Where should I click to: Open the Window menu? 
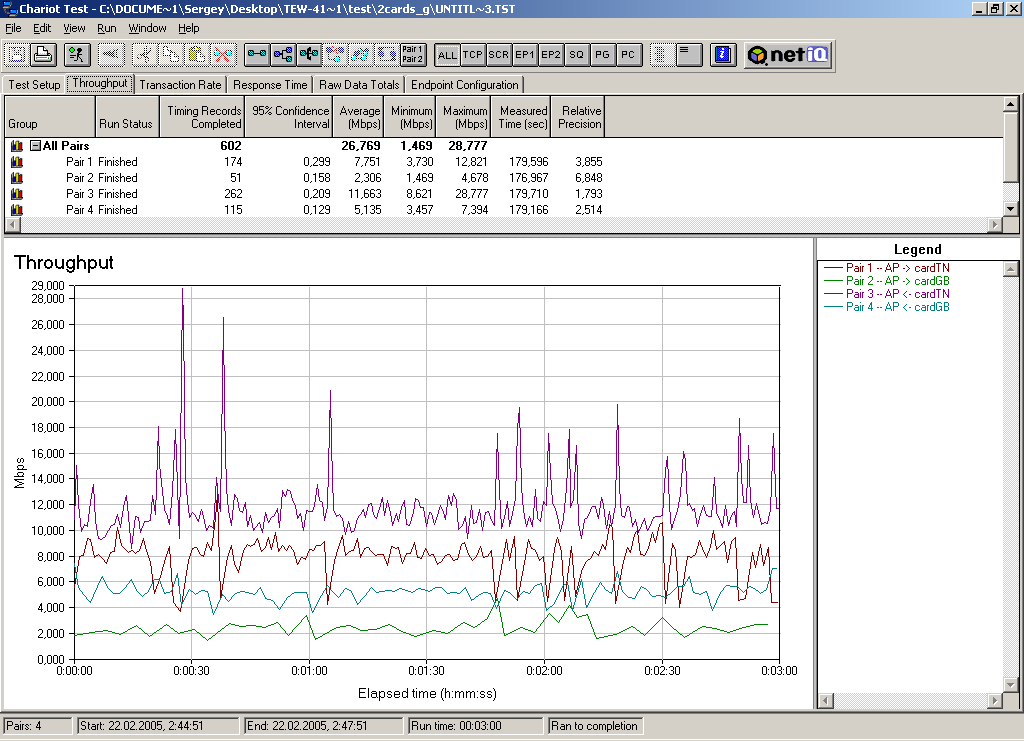(x=147, y=29)
